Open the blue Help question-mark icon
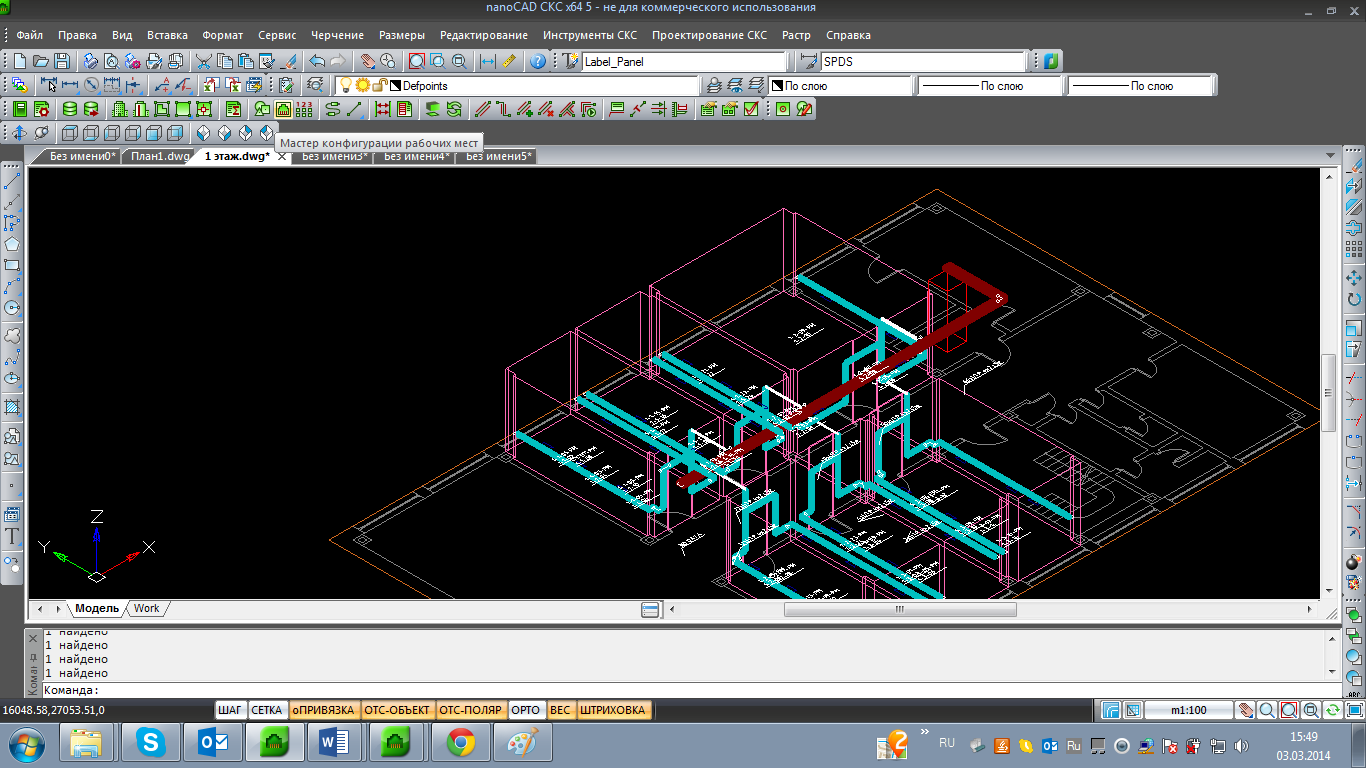Viewport: 1366px width, 768px height. (538, 61)
